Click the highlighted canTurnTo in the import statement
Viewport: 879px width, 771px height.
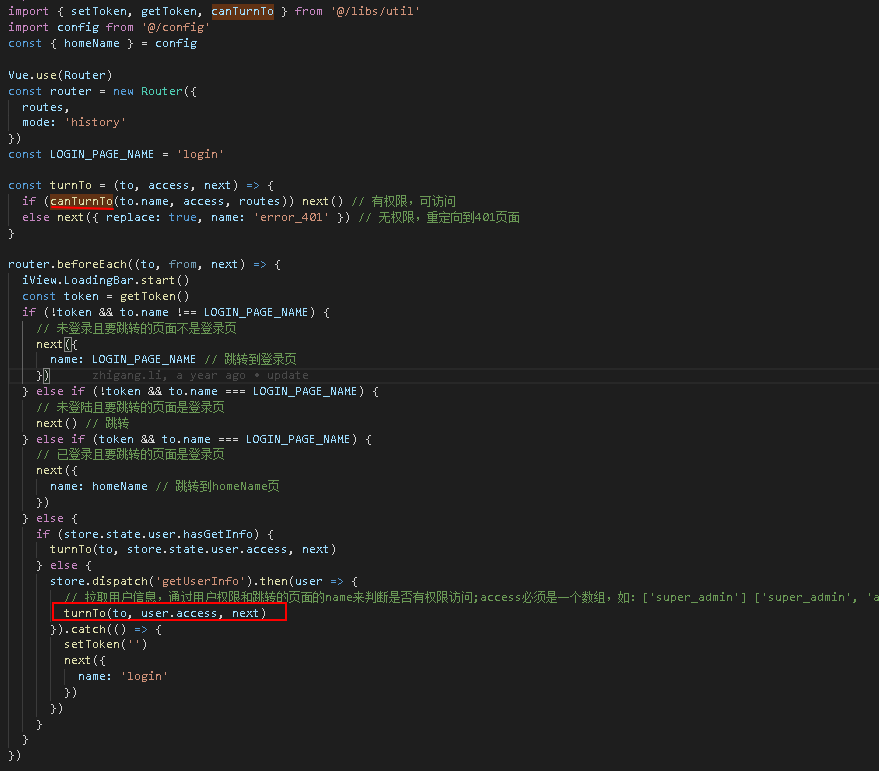coord(243,11)
